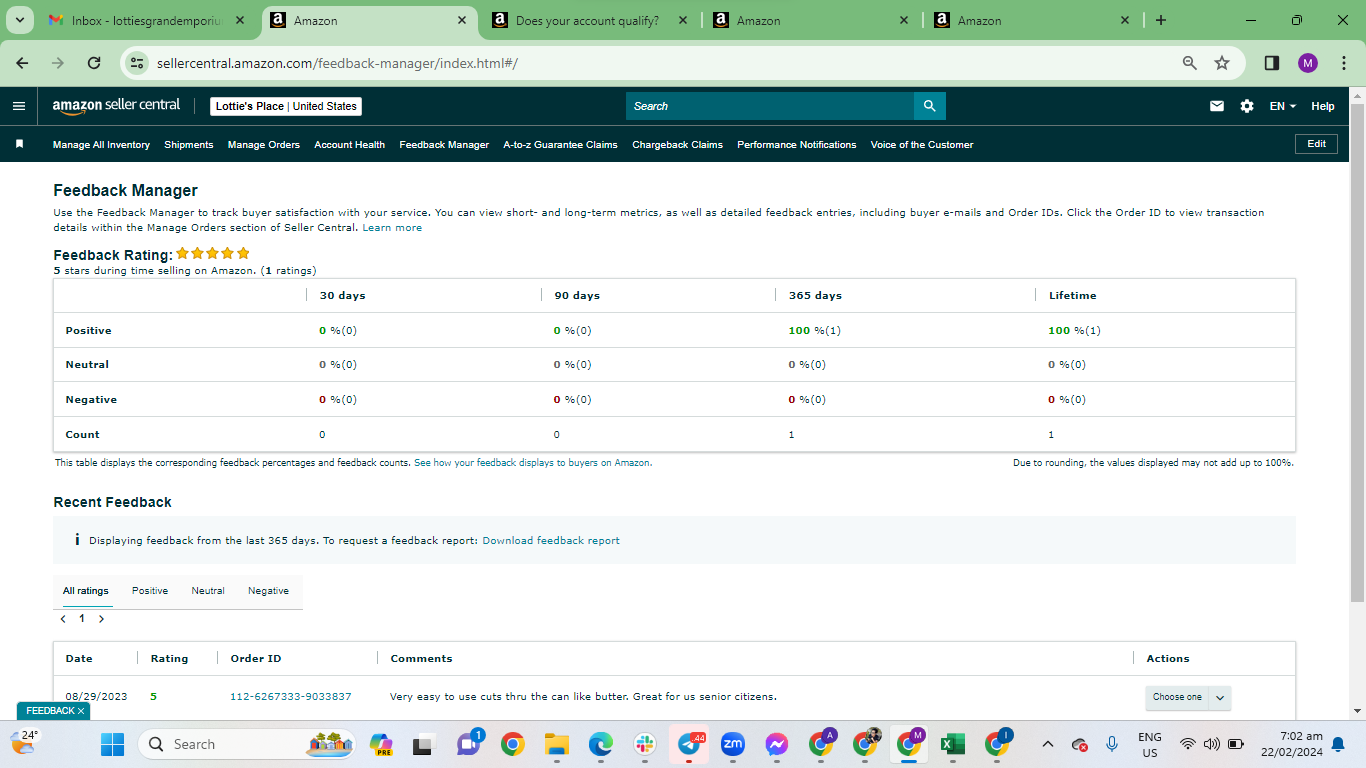The height and width of the screenshot is (768, 1366).
Task: Open the Chrome profile avatar M
Action: 1308,63
